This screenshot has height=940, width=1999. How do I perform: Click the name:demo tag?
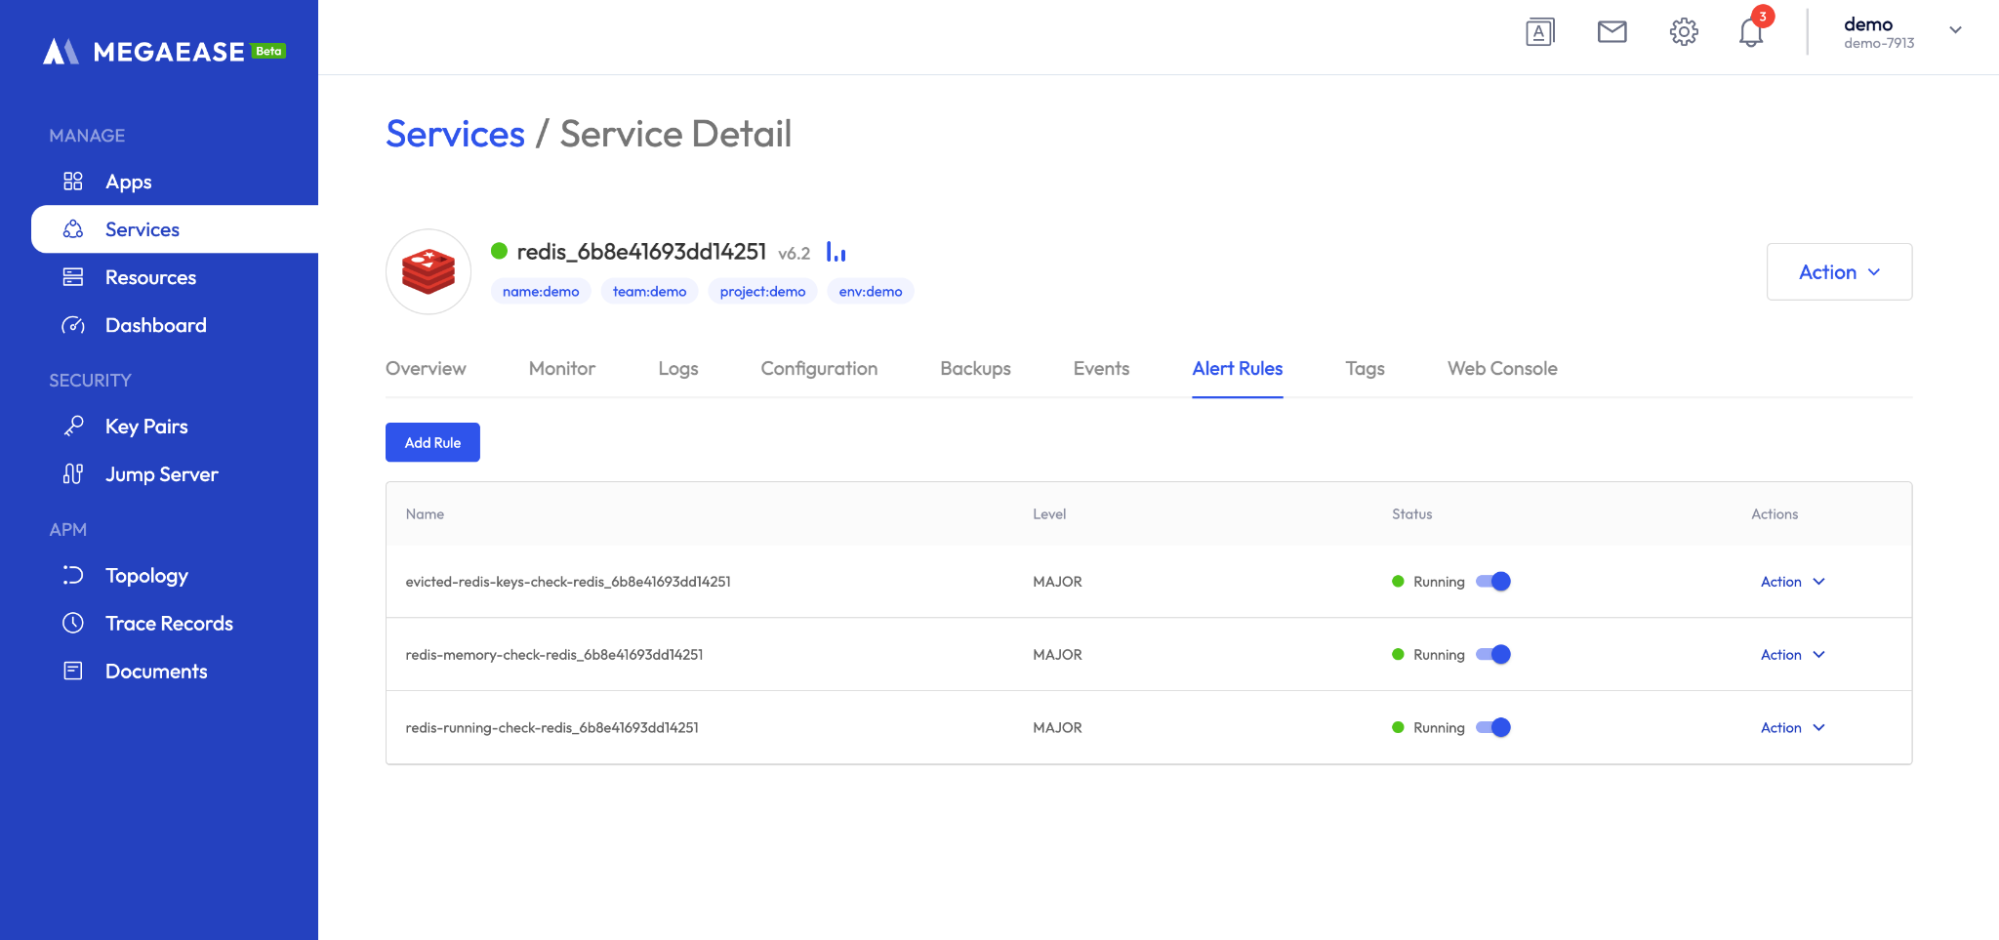tap(541, 291)
